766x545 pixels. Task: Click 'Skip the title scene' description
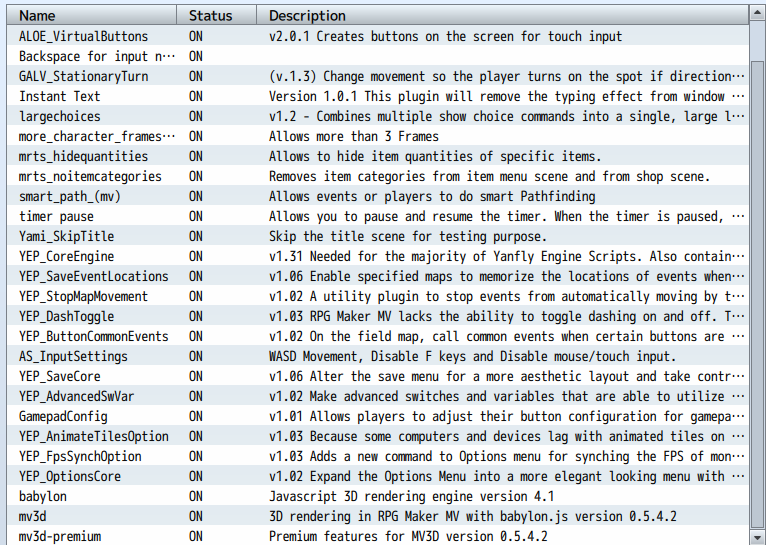tap(407, 237)
